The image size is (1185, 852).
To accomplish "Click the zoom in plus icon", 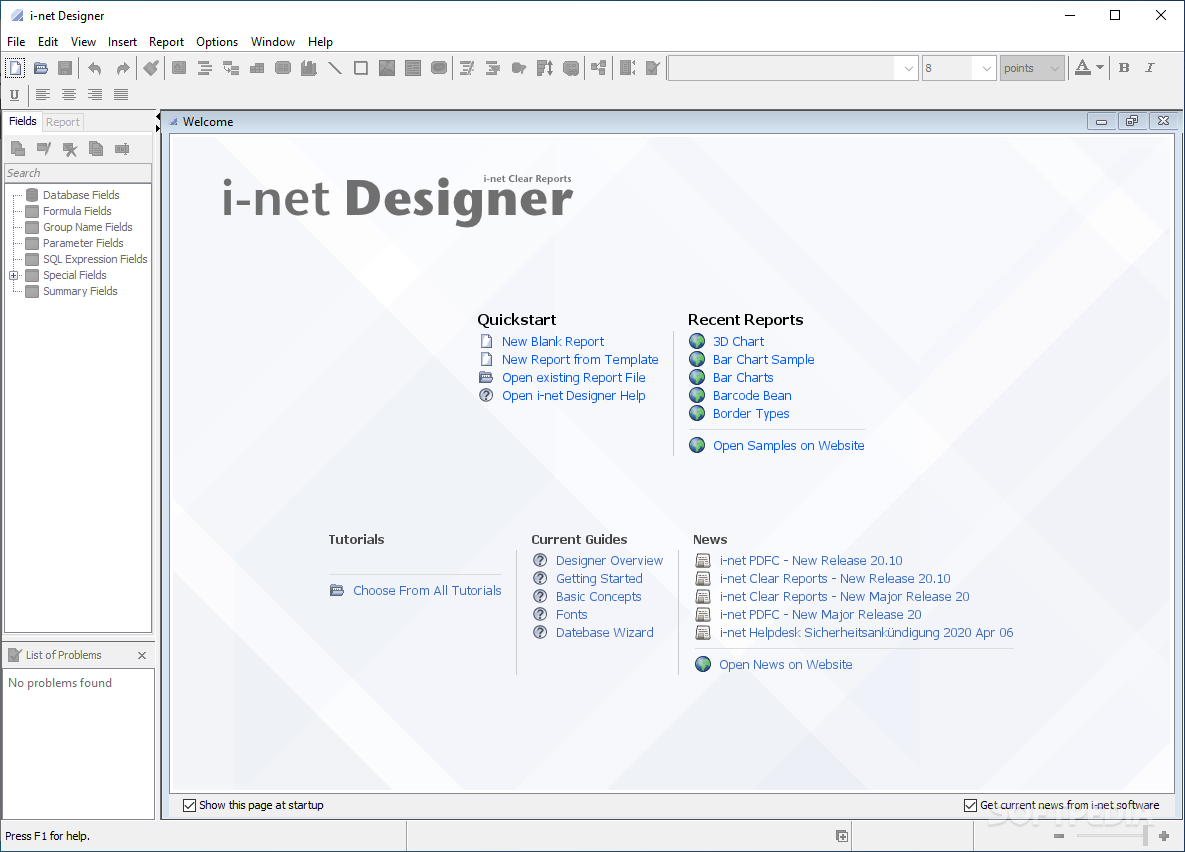I will pyautogui.click(x=1164, y=836).
